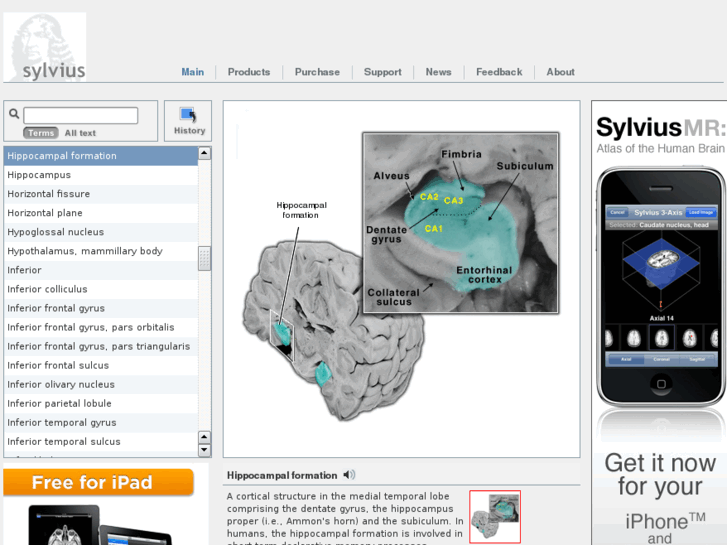Viewport: 727px width, 545px height.
Task: Select Hypothalamus, mammillary body entry
Action: pyautogui.click(x=101, y=251)
